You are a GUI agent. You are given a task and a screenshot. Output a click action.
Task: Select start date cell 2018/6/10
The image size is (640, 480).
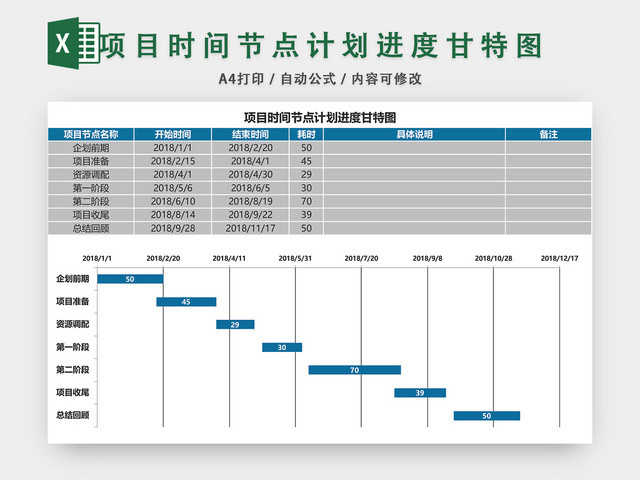tap(173, 202)
